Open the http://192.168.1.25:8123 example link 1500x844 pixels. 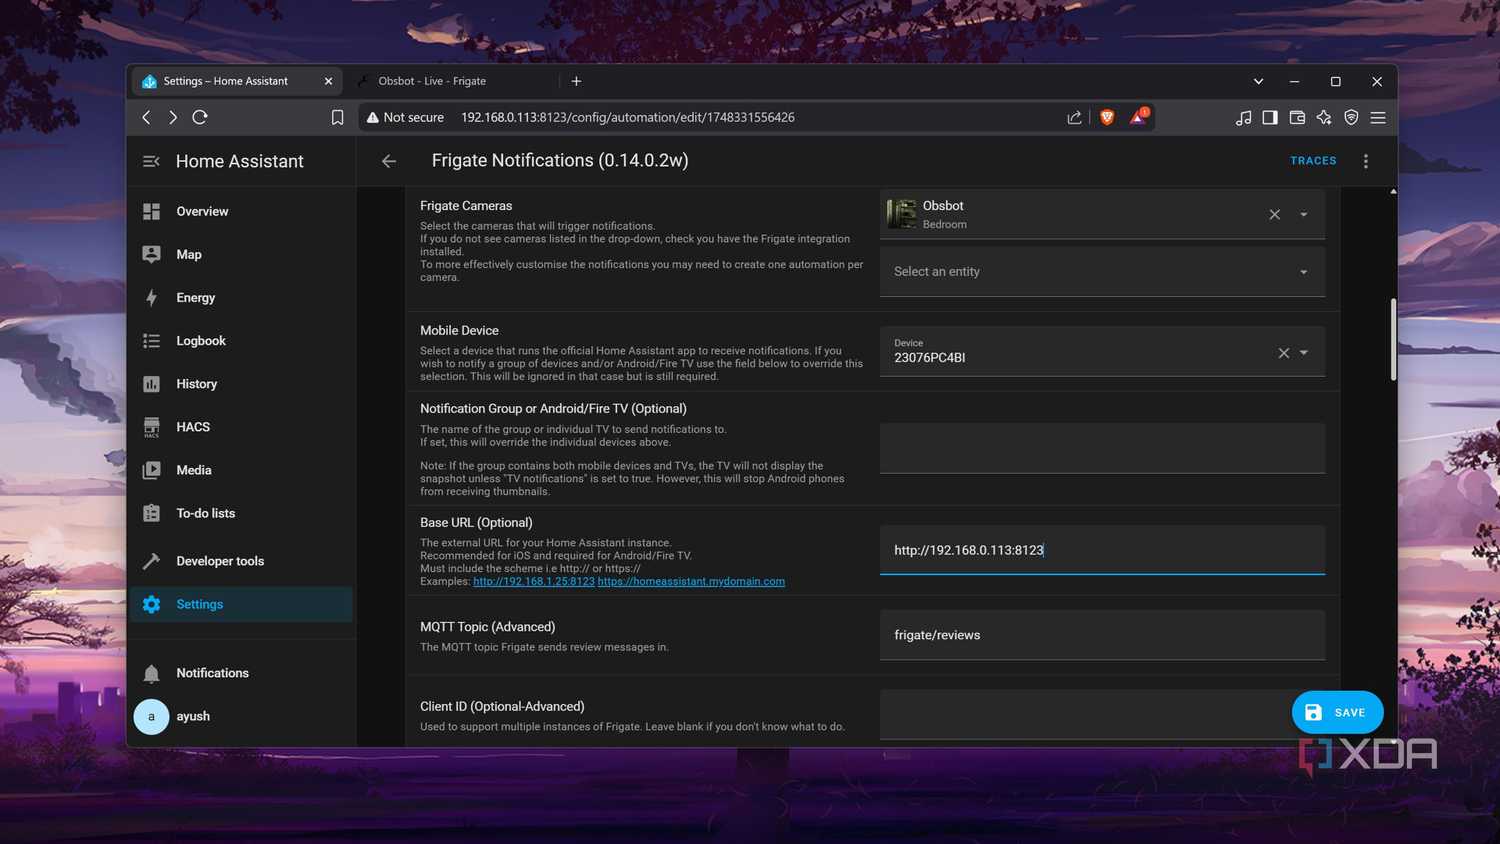coord(534,581)
